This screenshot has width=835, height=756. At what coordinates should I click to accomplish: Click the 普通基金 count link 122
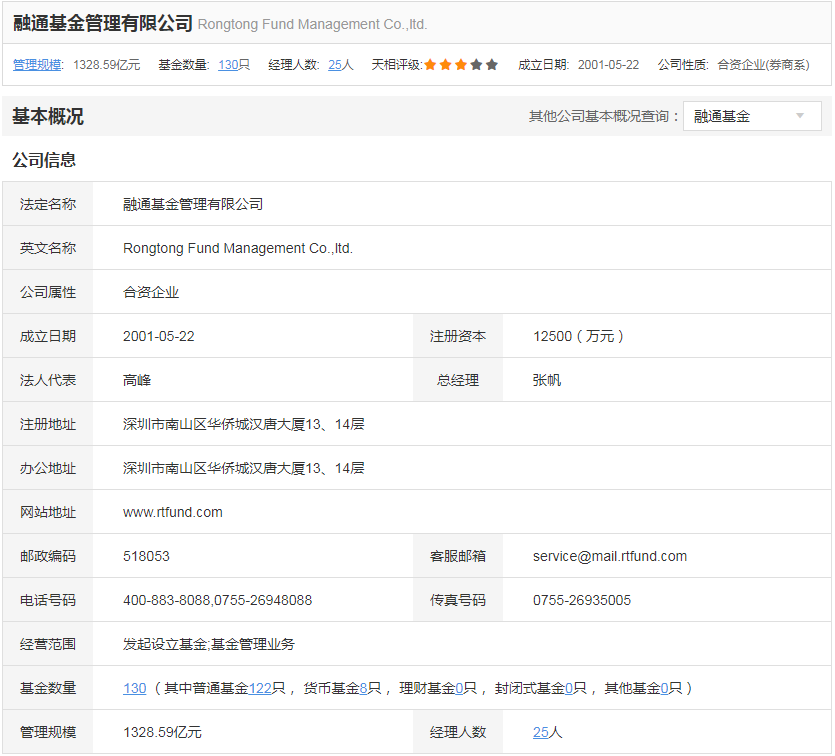(260, 688)
